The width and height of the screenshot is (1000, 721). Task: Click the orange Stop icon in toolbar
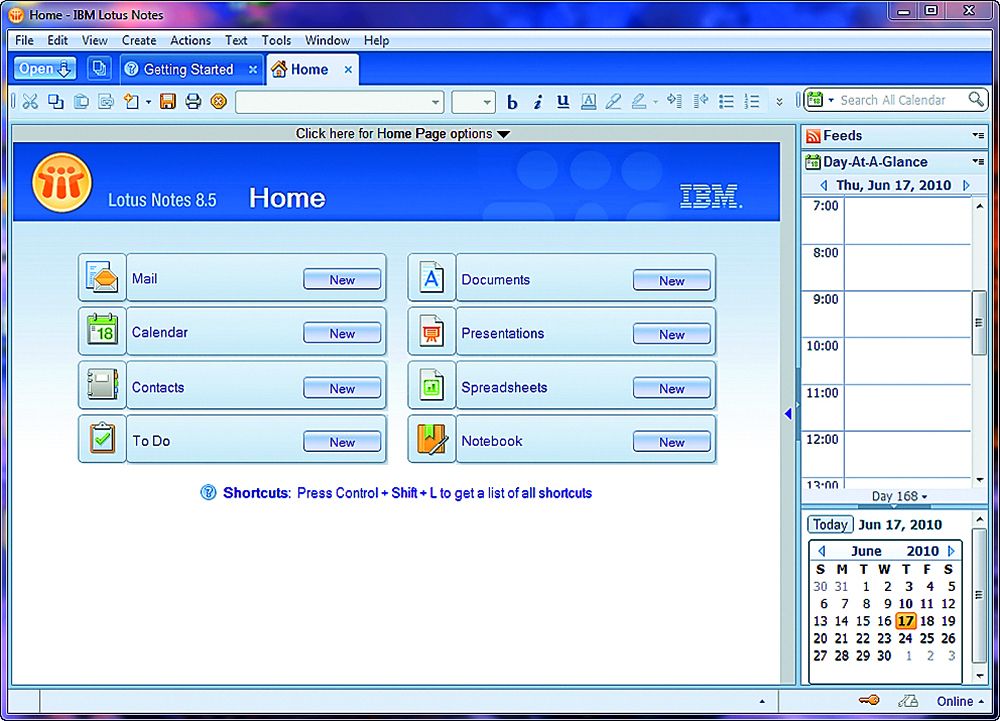coord(219,101)
